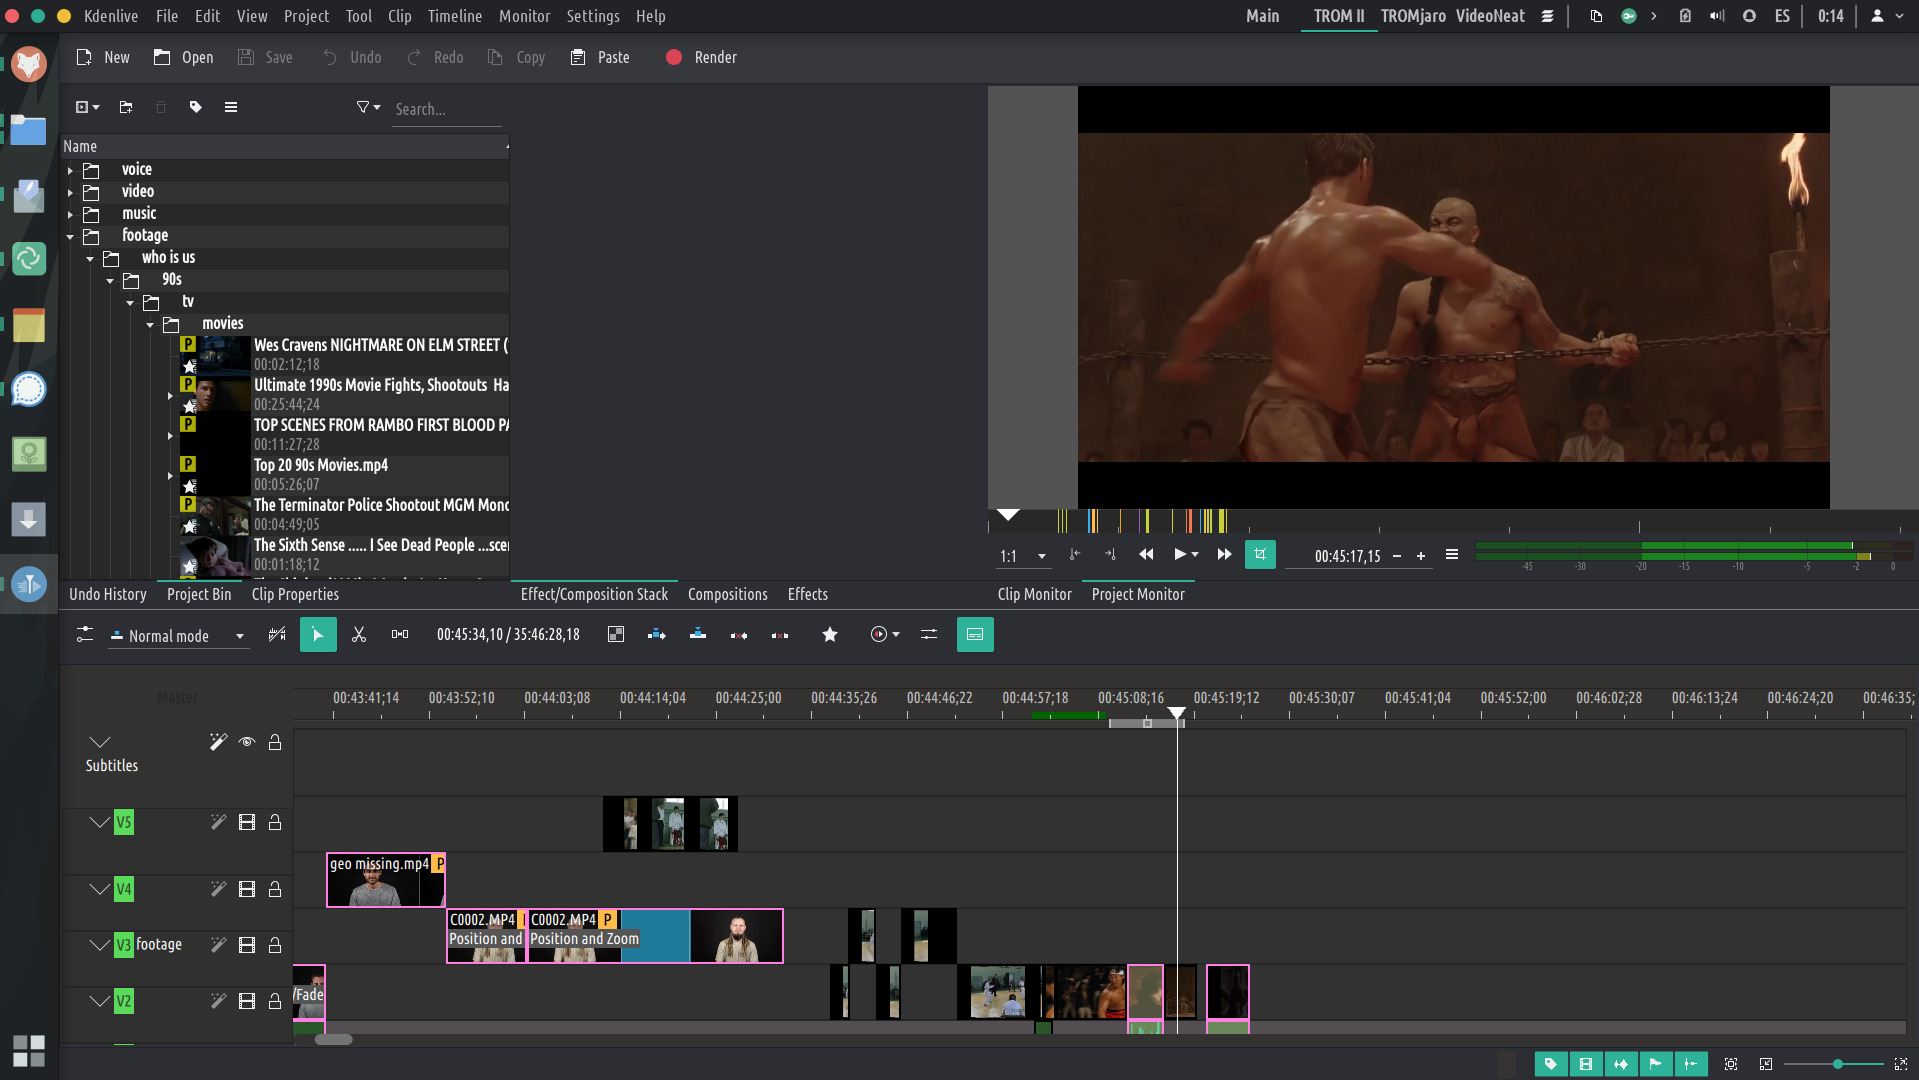Click the Save button

pyautogui.click(x=265, y=58)
